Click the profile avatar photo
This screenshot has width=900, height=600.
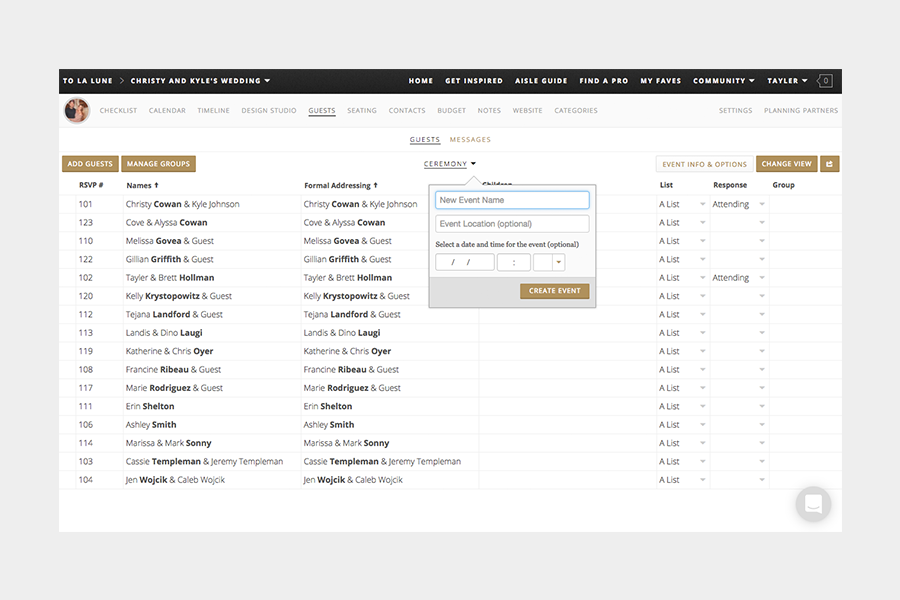77,111
